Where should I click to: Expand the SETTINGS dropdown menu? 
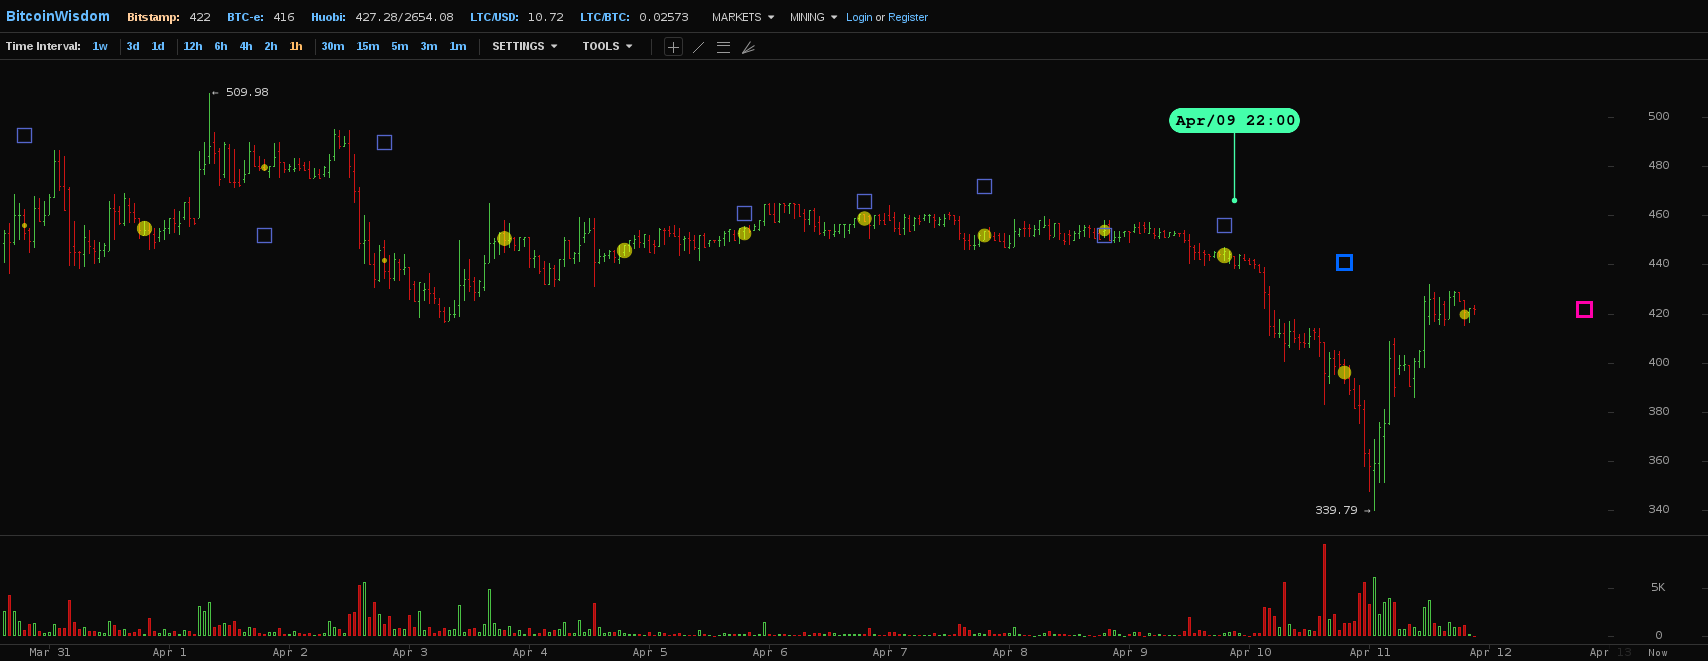pyautogui.click(x=524, y=47)
